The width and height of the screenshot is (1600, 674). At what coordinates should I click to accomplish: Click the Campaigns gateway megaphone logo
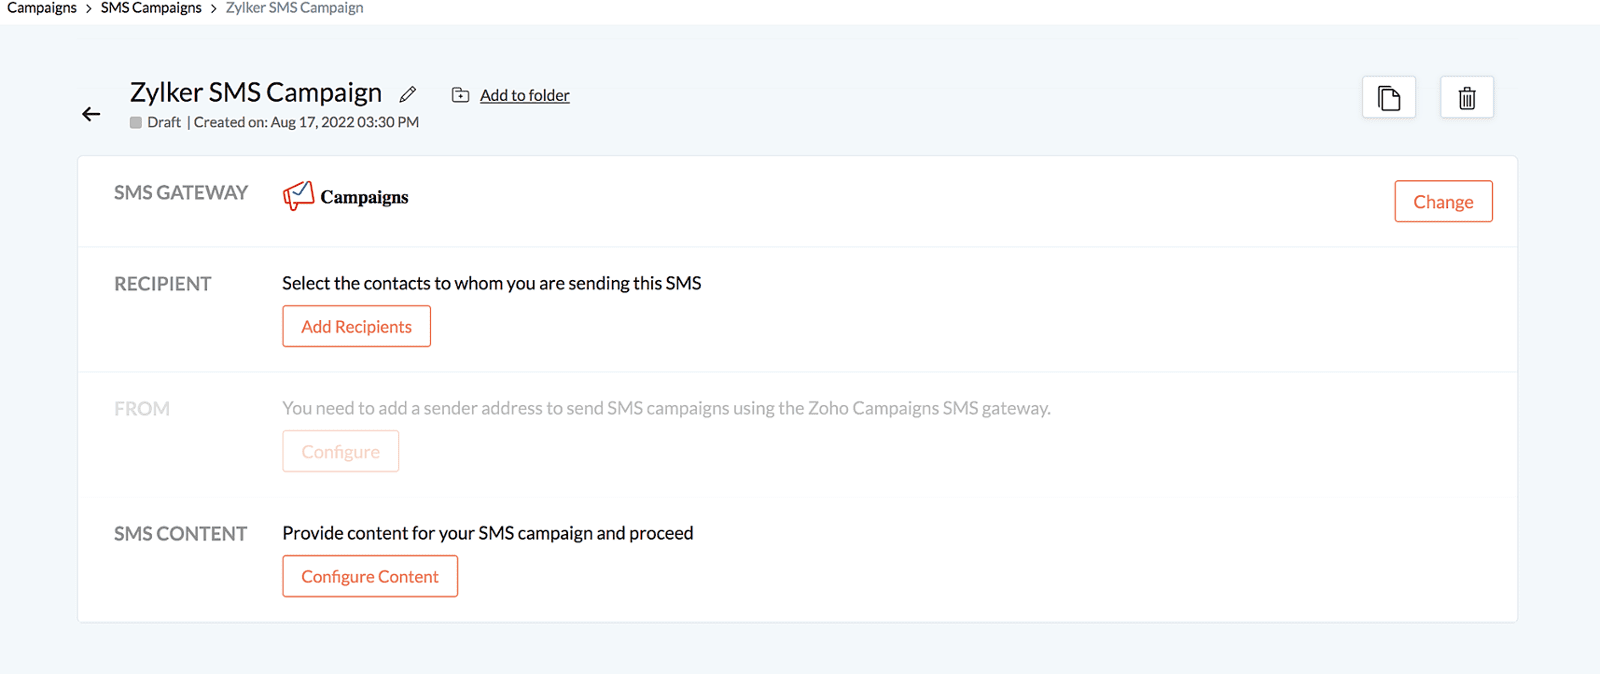tap(298, 196)
